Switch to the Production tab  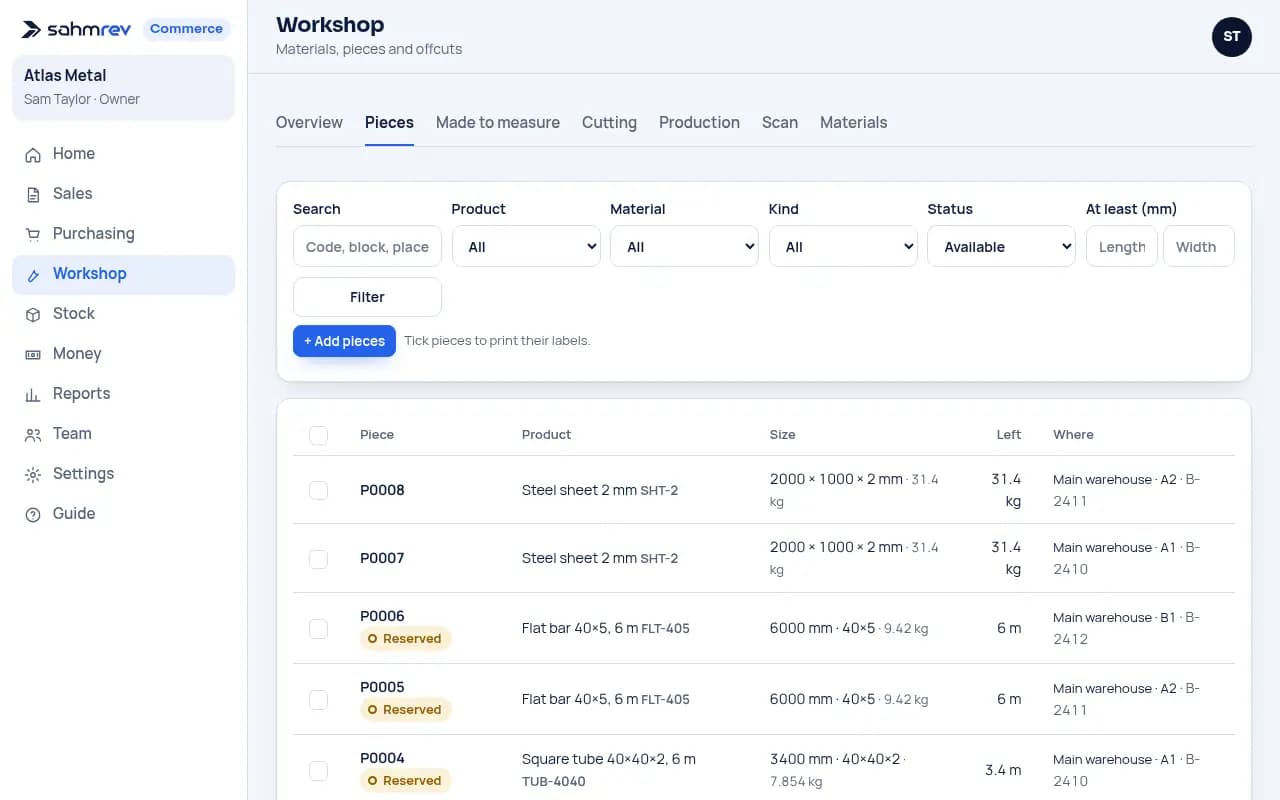point(699,123)
